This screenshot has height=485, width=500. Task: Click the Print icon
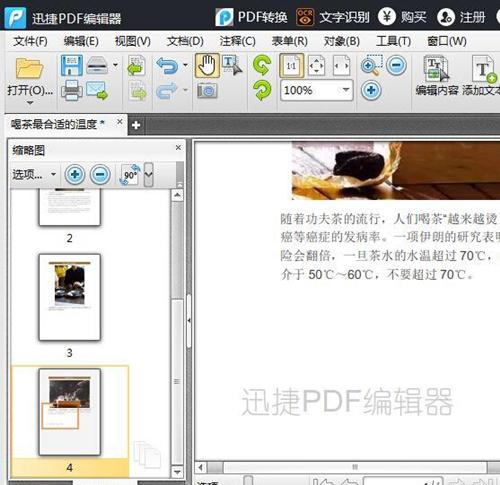(72, 90)
